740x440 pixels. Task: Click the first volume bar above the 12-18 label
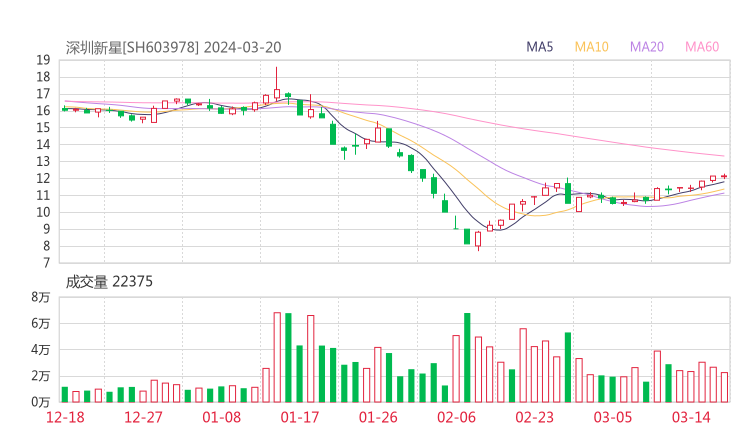[x=65, y=395]
